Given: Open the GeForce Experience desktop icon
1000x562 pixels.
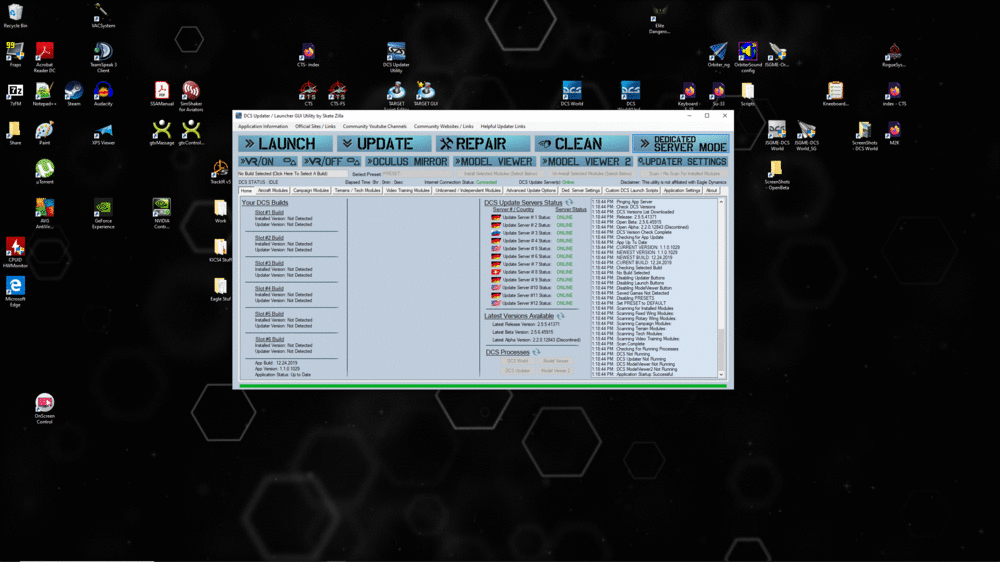Looking at the screenshot, I should pyautogui.click(x=103, y=214).
